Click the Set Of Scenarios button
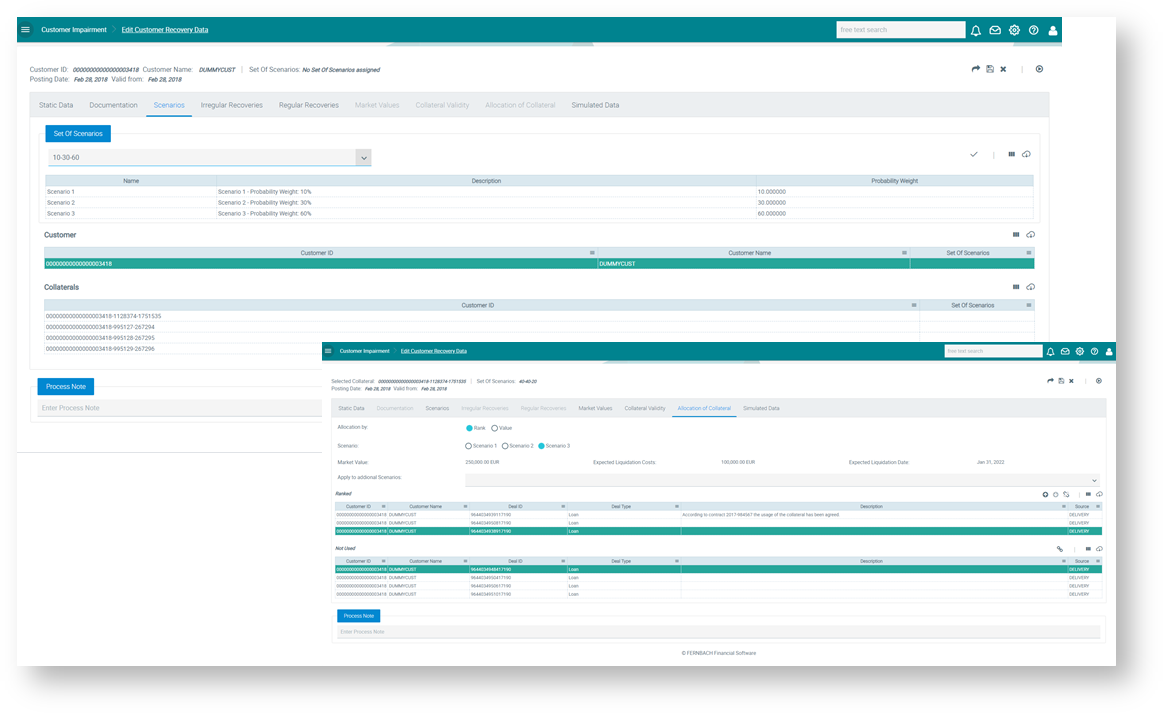The width and height of the screenshot is (1164, 714). tap(77, 133)
